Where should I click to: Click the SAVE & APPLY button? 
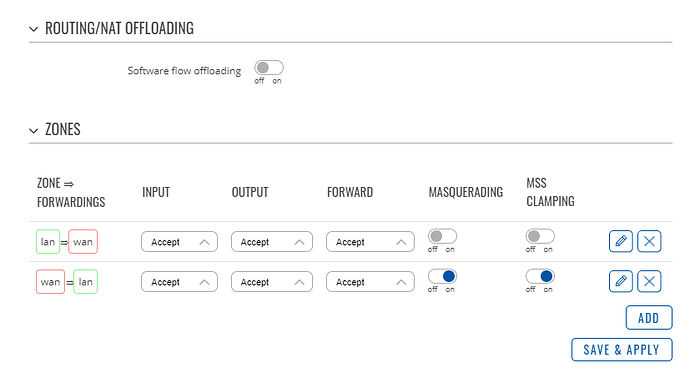pyautogui.click(x=621, y=350)
